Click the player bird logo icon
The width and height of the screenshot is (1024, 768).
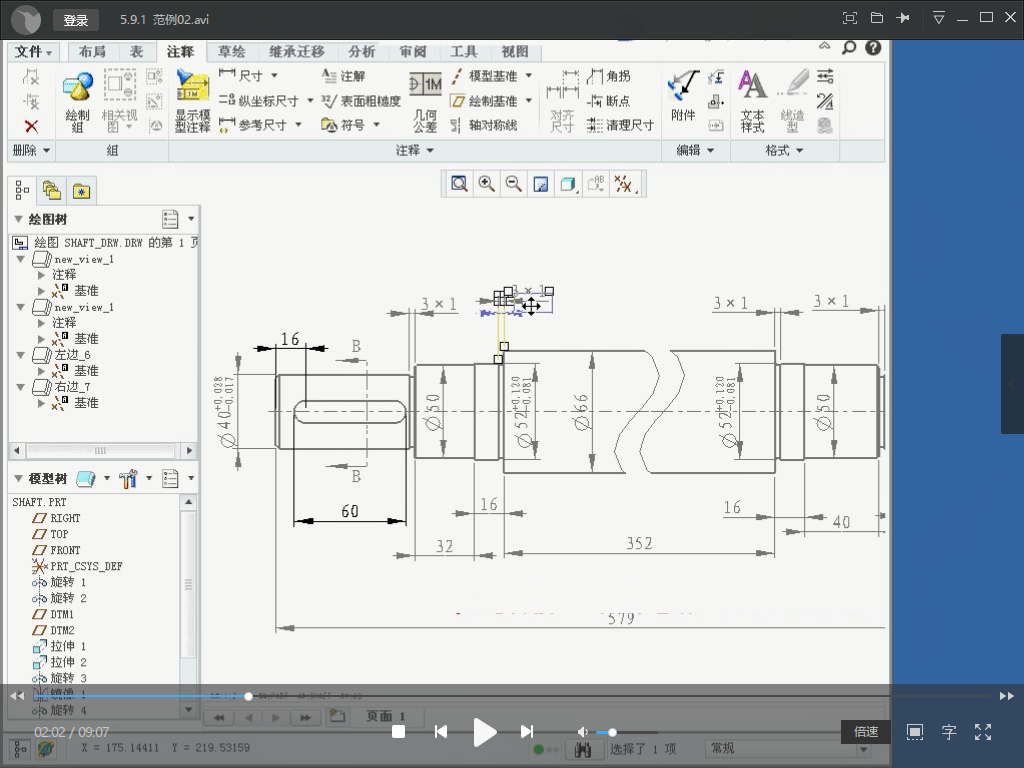coord(25,20)
